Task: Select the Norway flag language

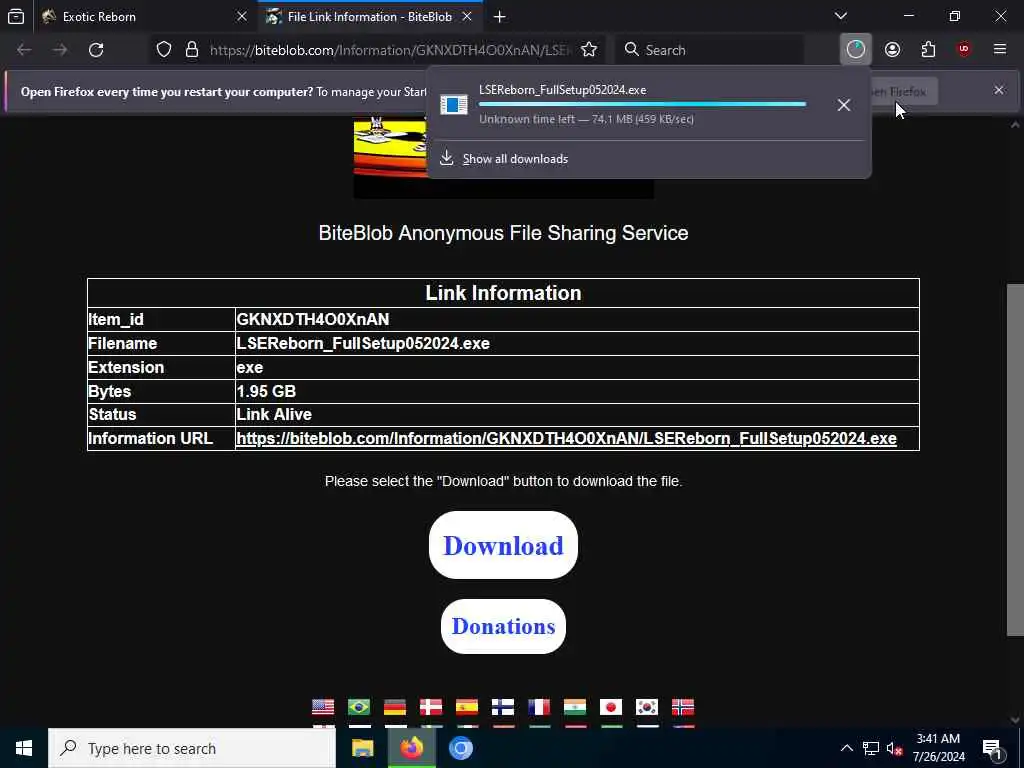Action: tap(683, 707)
